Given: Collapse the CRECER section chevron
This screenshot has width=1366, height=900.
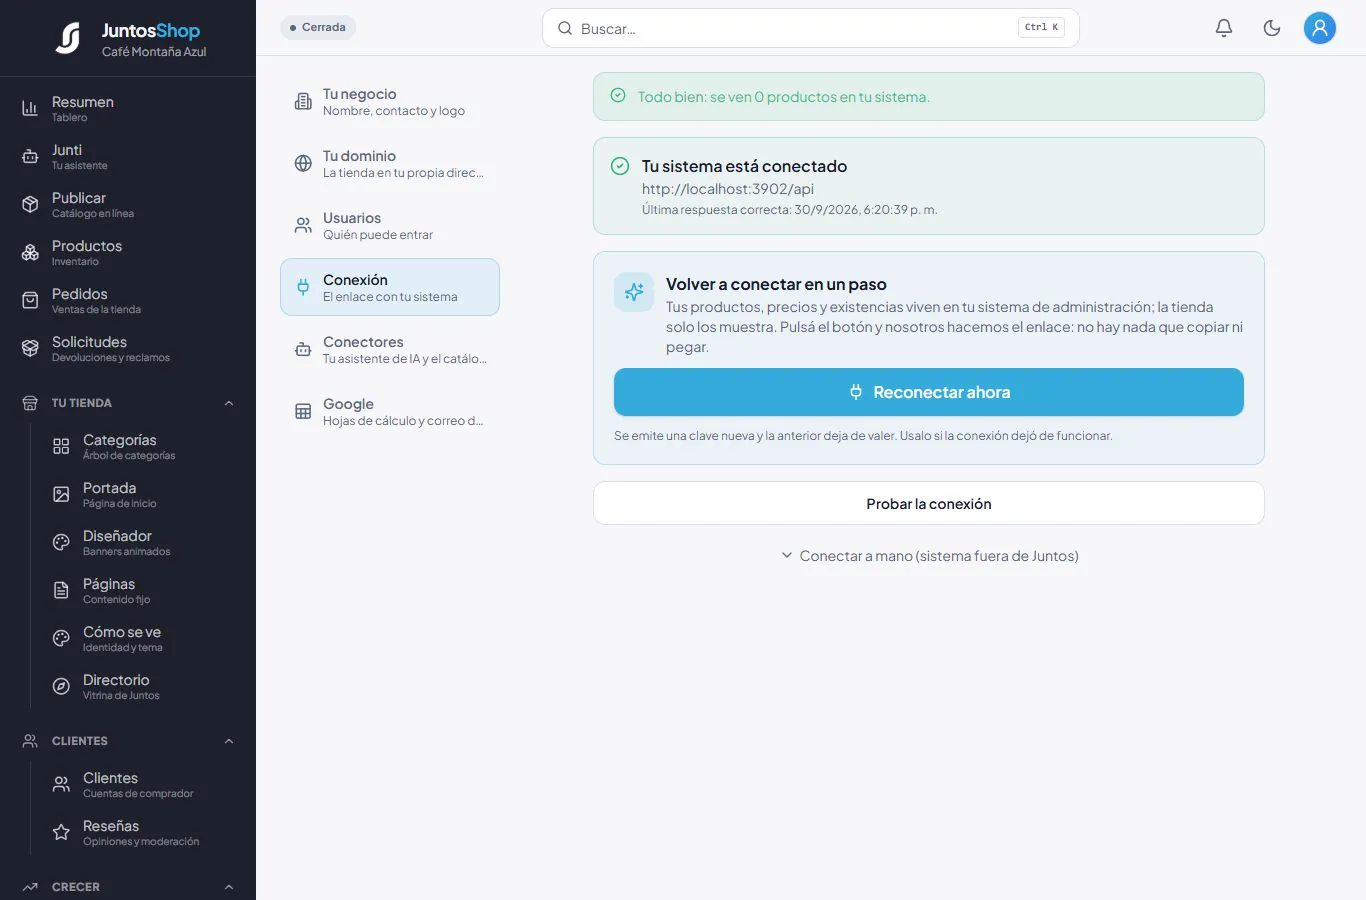Looking at the screenshot, I should pyautogui.click(x=229, y=887).
